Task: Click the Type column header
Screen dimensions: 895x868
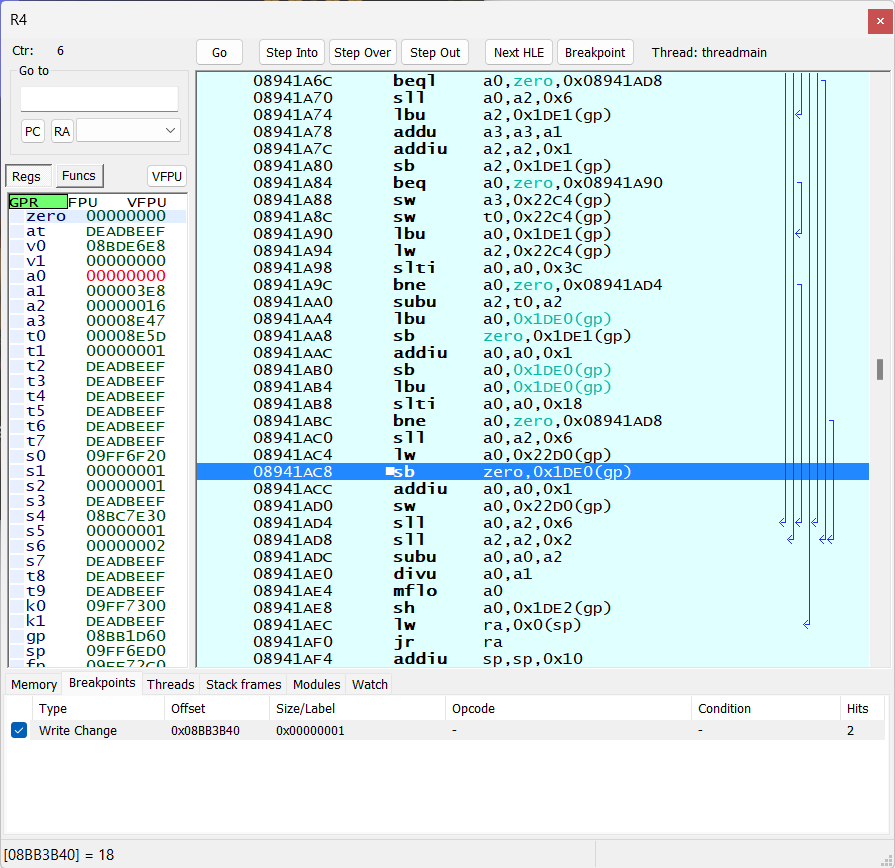Action: click(98, 708)
